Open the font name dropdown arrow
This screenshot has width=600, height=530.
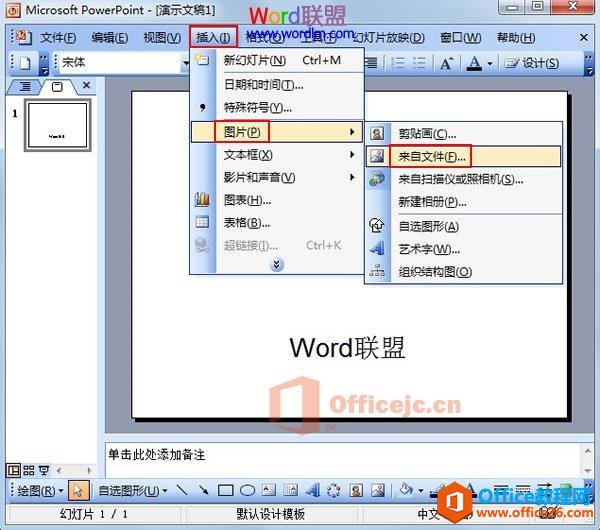(x=185, y=63)
